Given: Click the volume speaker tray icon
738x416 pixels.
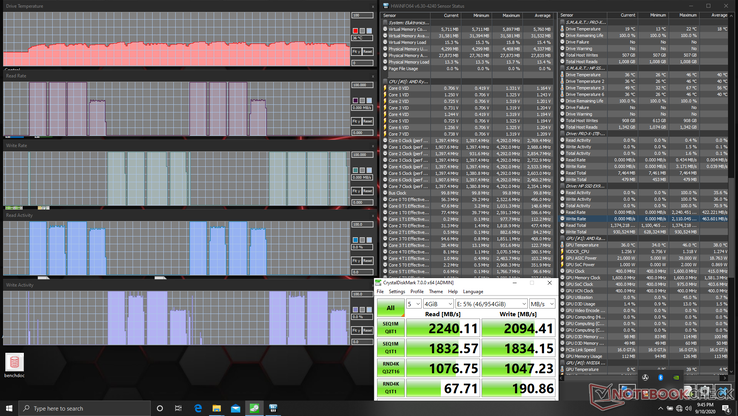Looking at the screenshot, I should [690, 408].
